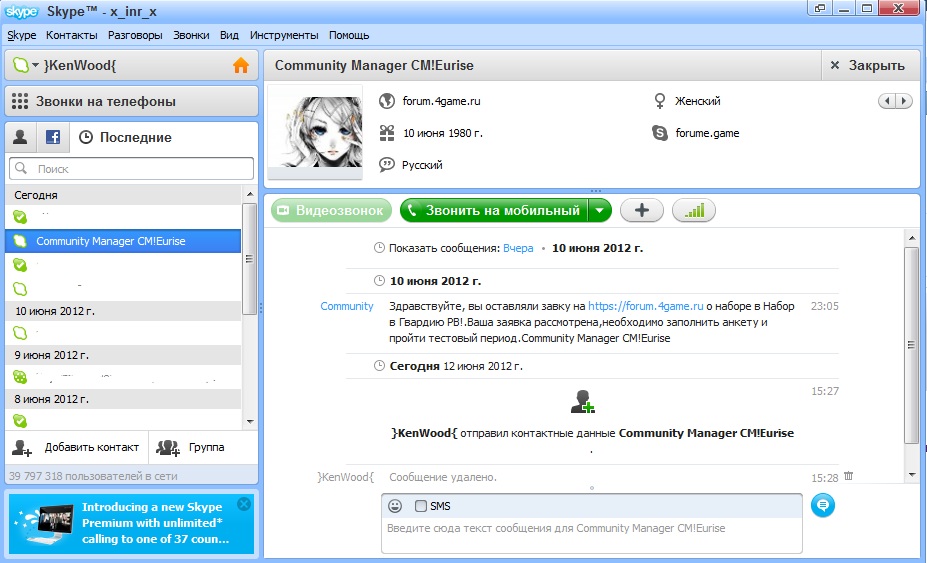Image resolution: width=927 pixels, height=563 pixels.
Task: Select Community Manager CM!Eurise conversation
Action: (x=123, y=241)
